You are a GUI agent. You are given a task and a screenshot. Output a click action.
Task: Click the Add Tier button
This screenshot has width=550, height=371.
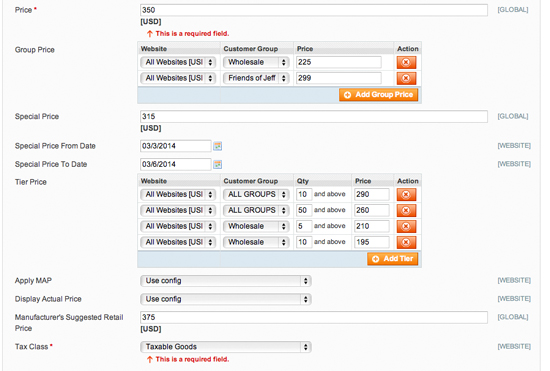(393, 259)
